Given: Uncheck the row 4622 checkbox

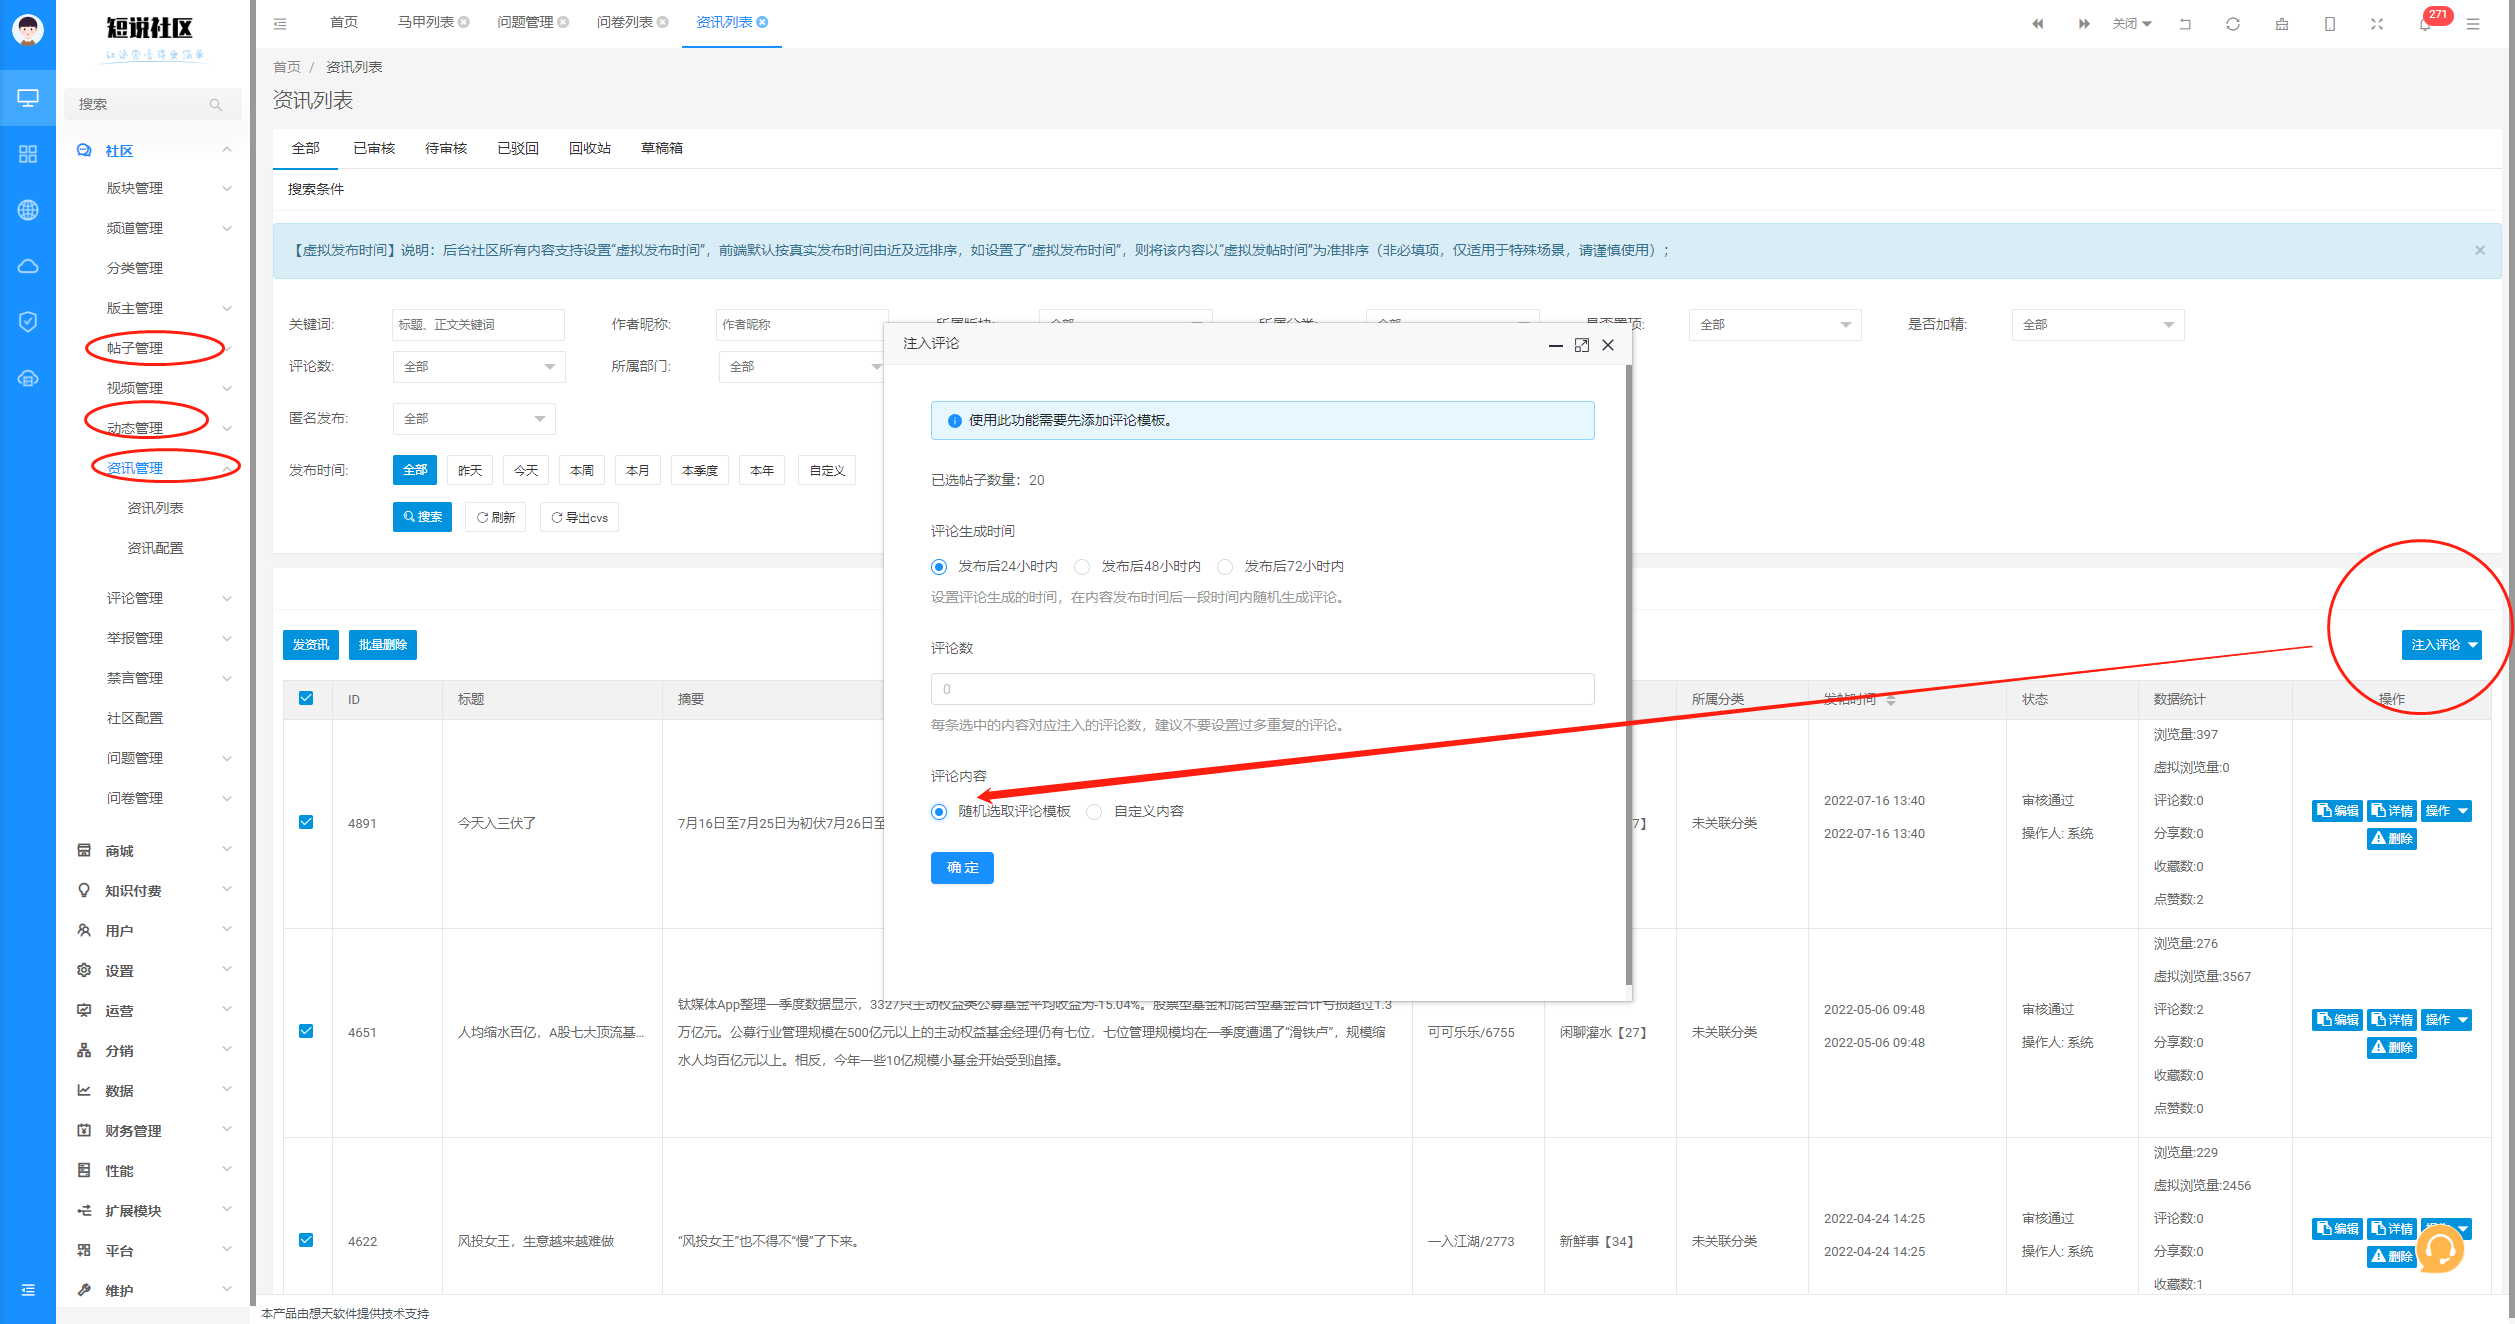Looking at the screenshot, I should (306, 1240).
